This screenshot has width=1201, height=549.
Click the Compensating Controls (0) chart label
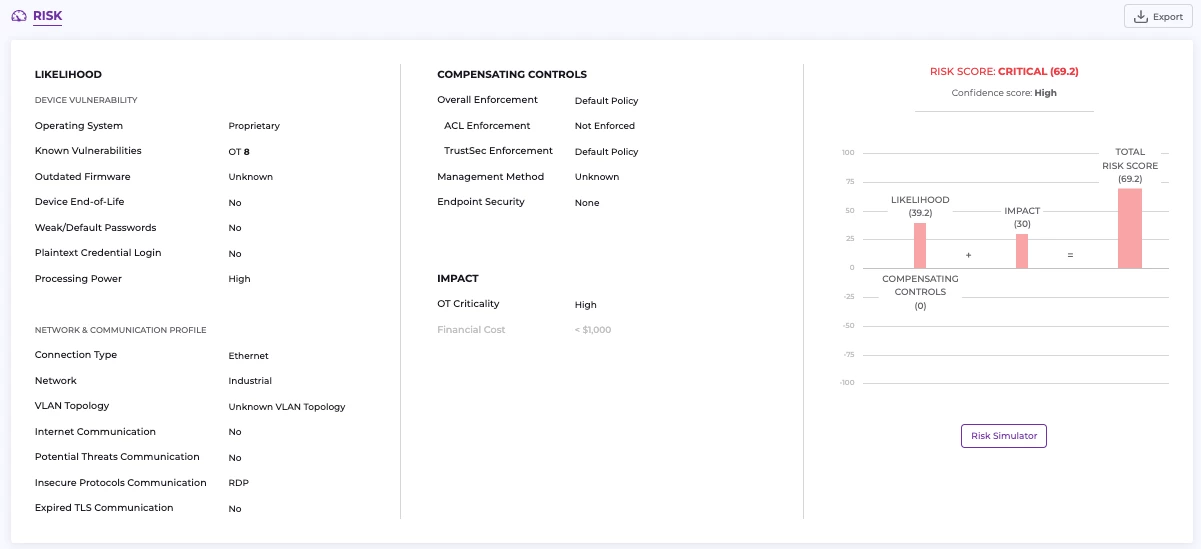pyautogui.click(x=920, y=292)
